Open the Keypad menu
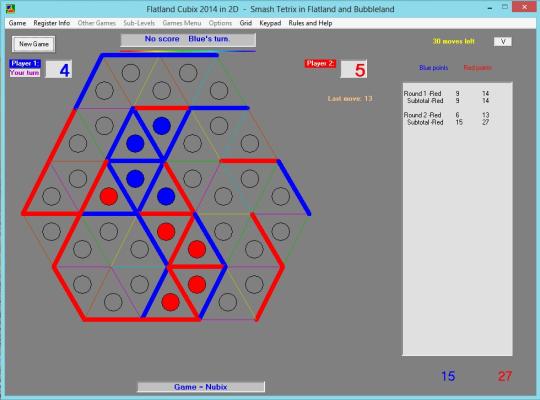The width and height of the screenshot is (540, 400). point(270,23)
